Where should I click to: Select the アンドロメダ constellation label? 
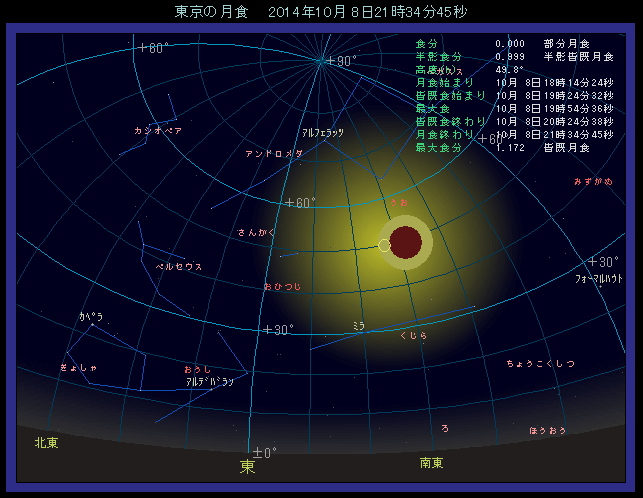click(x=273, y=154)
